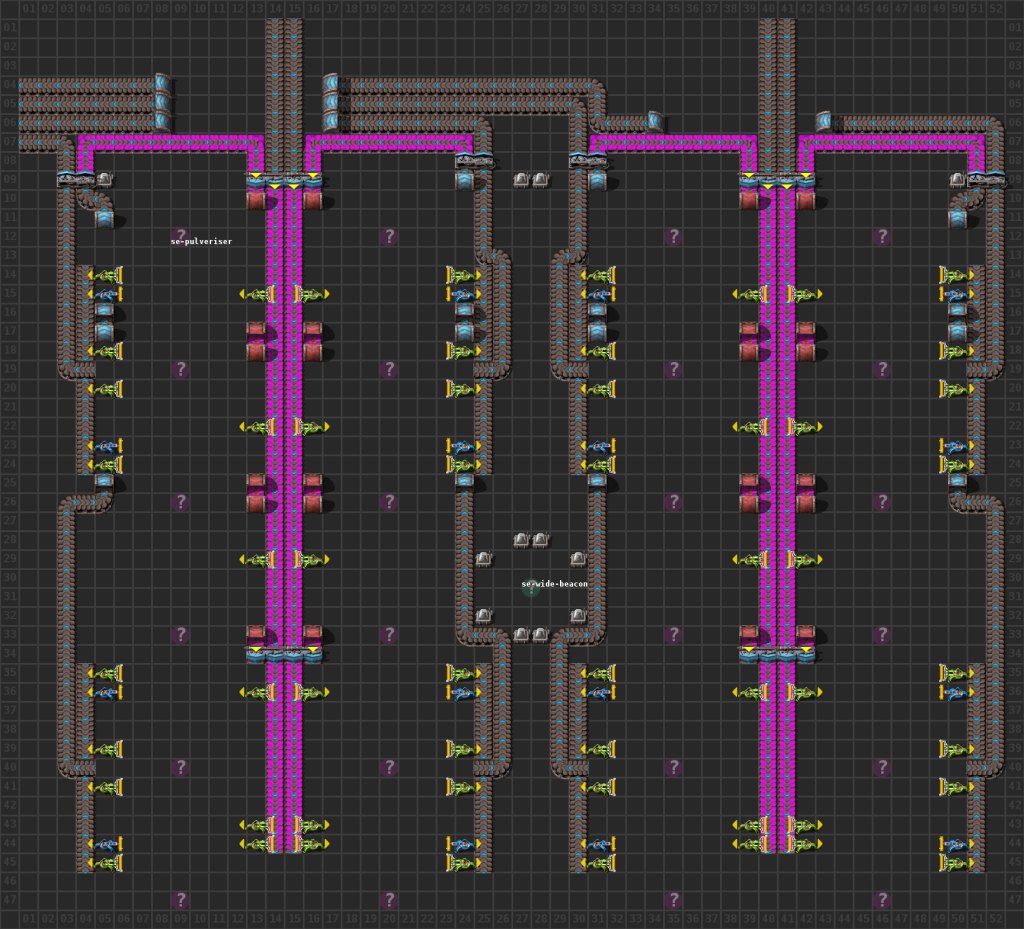Select the splitter at columns 03-04, row 09
The width and height of the screenshot is (1024, 929).
click(x=76, y=179)
